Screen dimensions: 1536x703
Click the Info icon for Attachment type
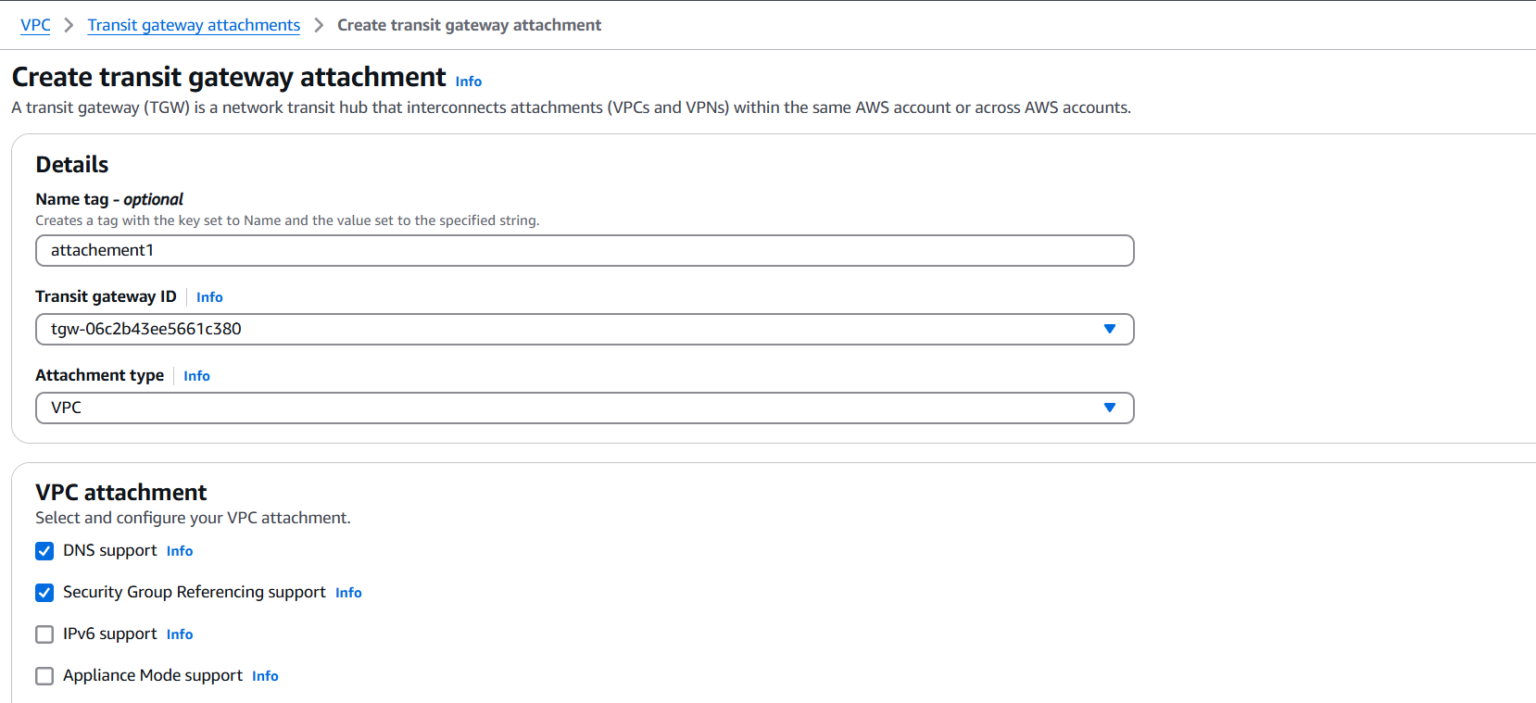click(196, 376)
